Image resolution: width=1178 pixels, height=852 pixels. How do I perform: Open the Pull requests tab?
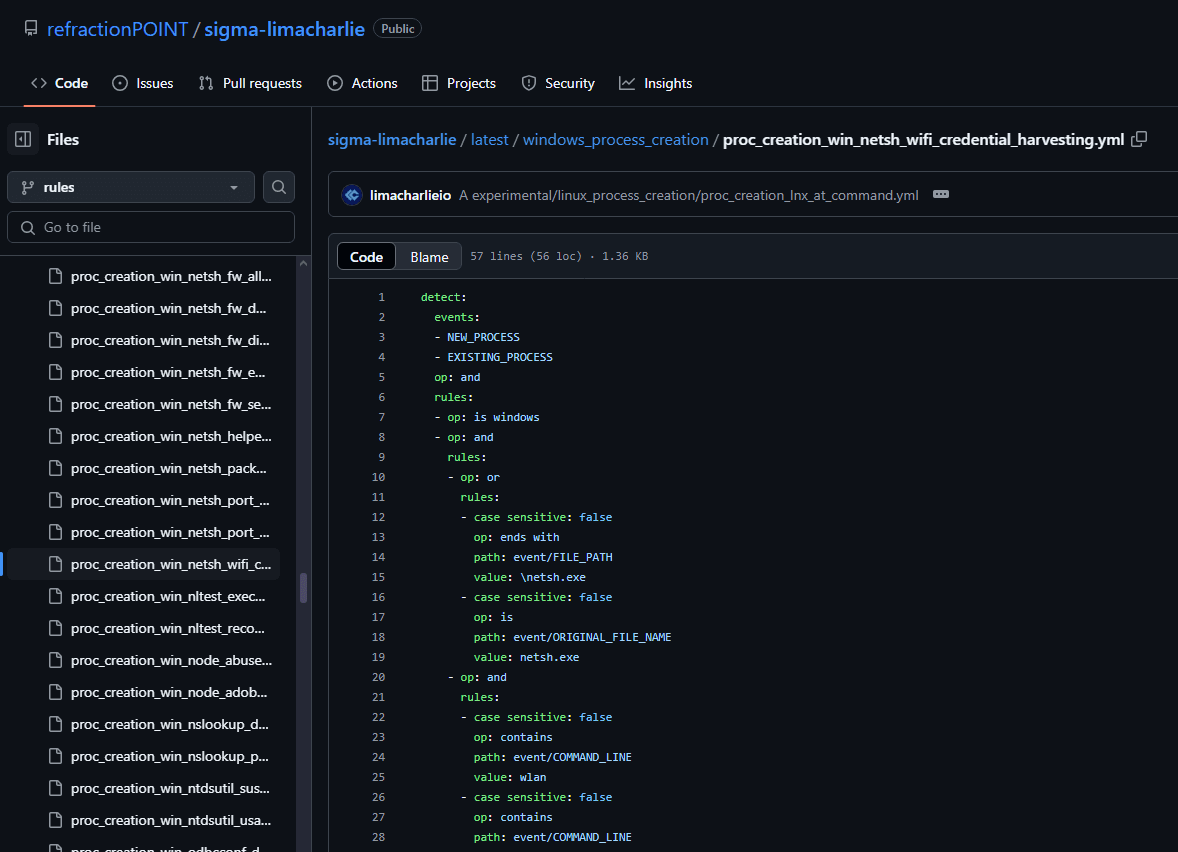pos(250,83)
